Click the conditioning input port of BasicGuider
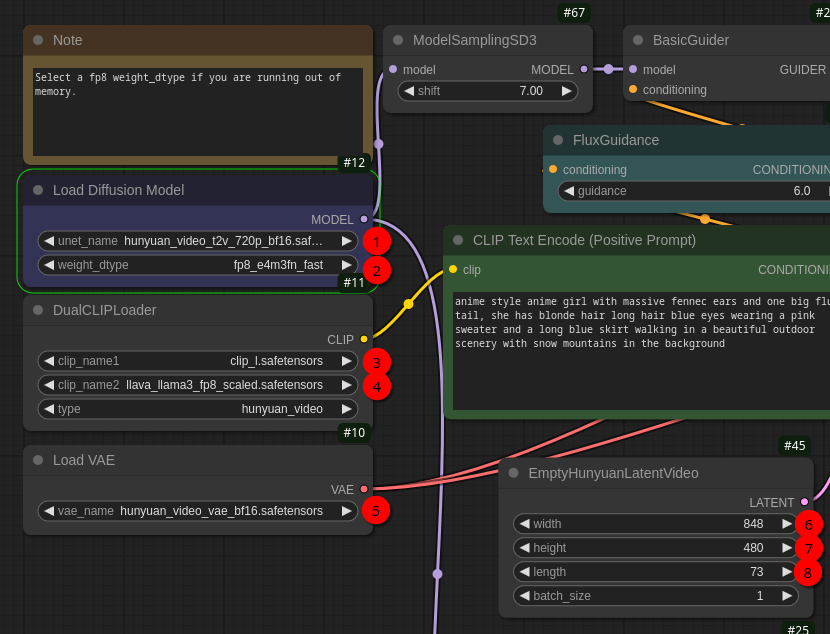This screenshot has width=830, height=634. pyautogui.click(x=633, y=89)
